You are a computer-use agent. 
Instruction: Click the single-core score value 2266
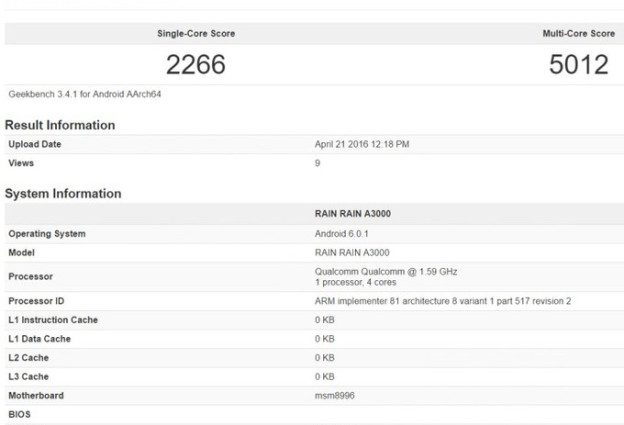[196, 65]
